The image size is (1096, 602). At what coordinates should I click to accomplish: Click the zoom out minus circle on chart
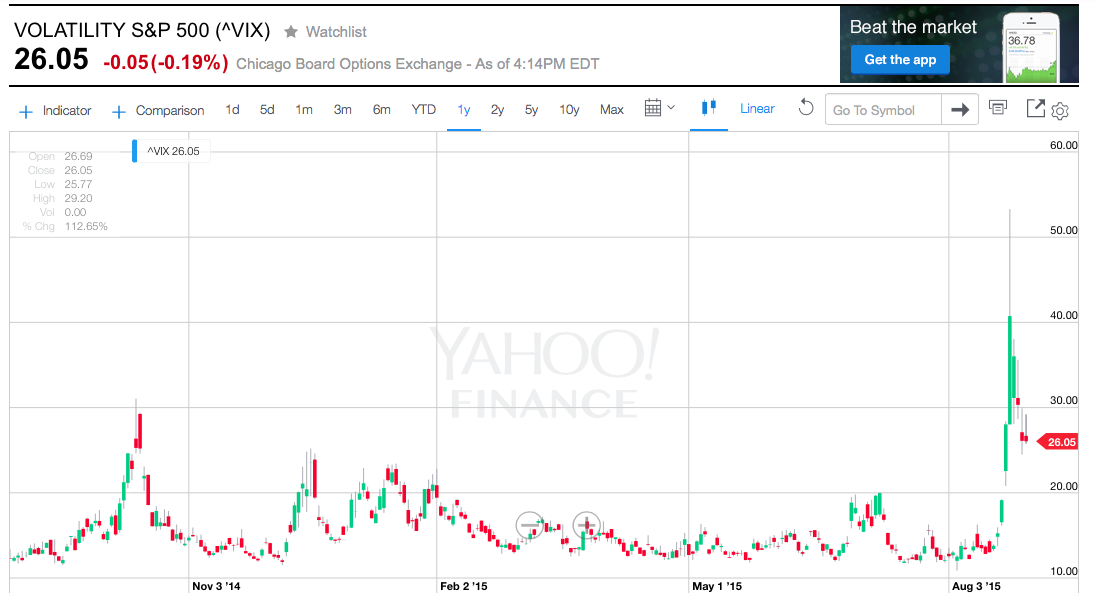point(530,525)
